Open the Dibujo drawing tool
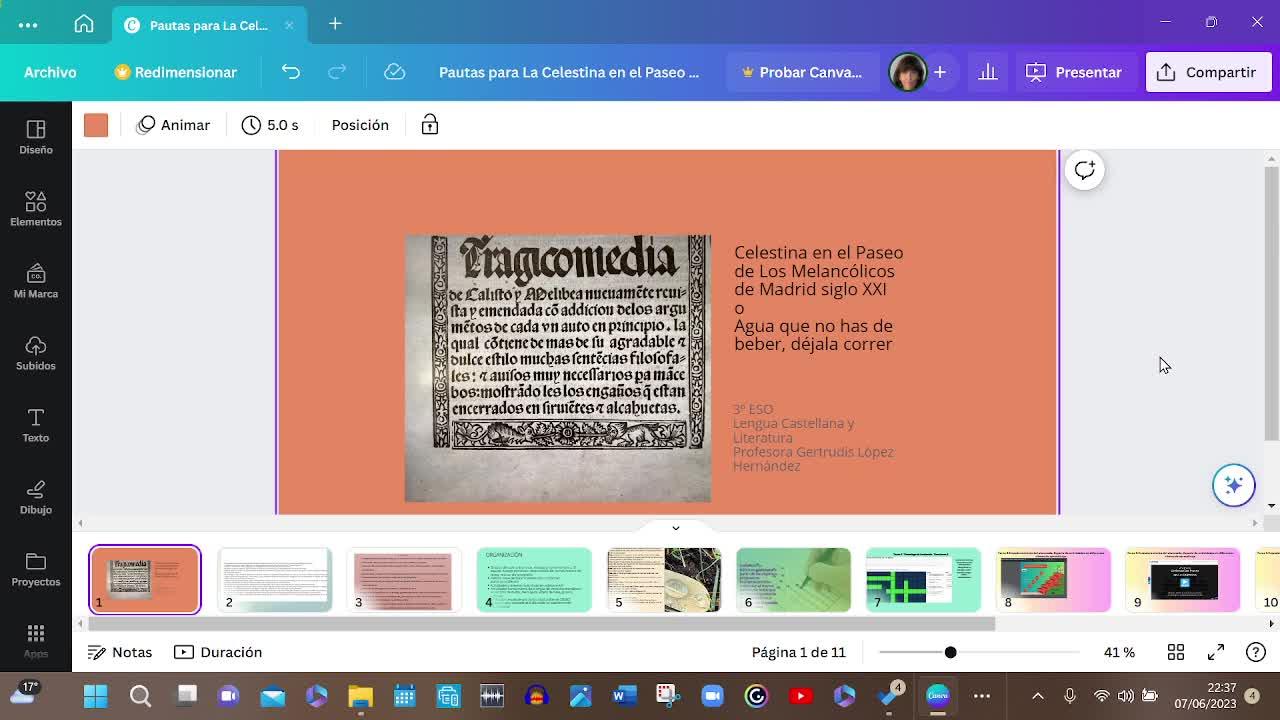 point(36,497)
